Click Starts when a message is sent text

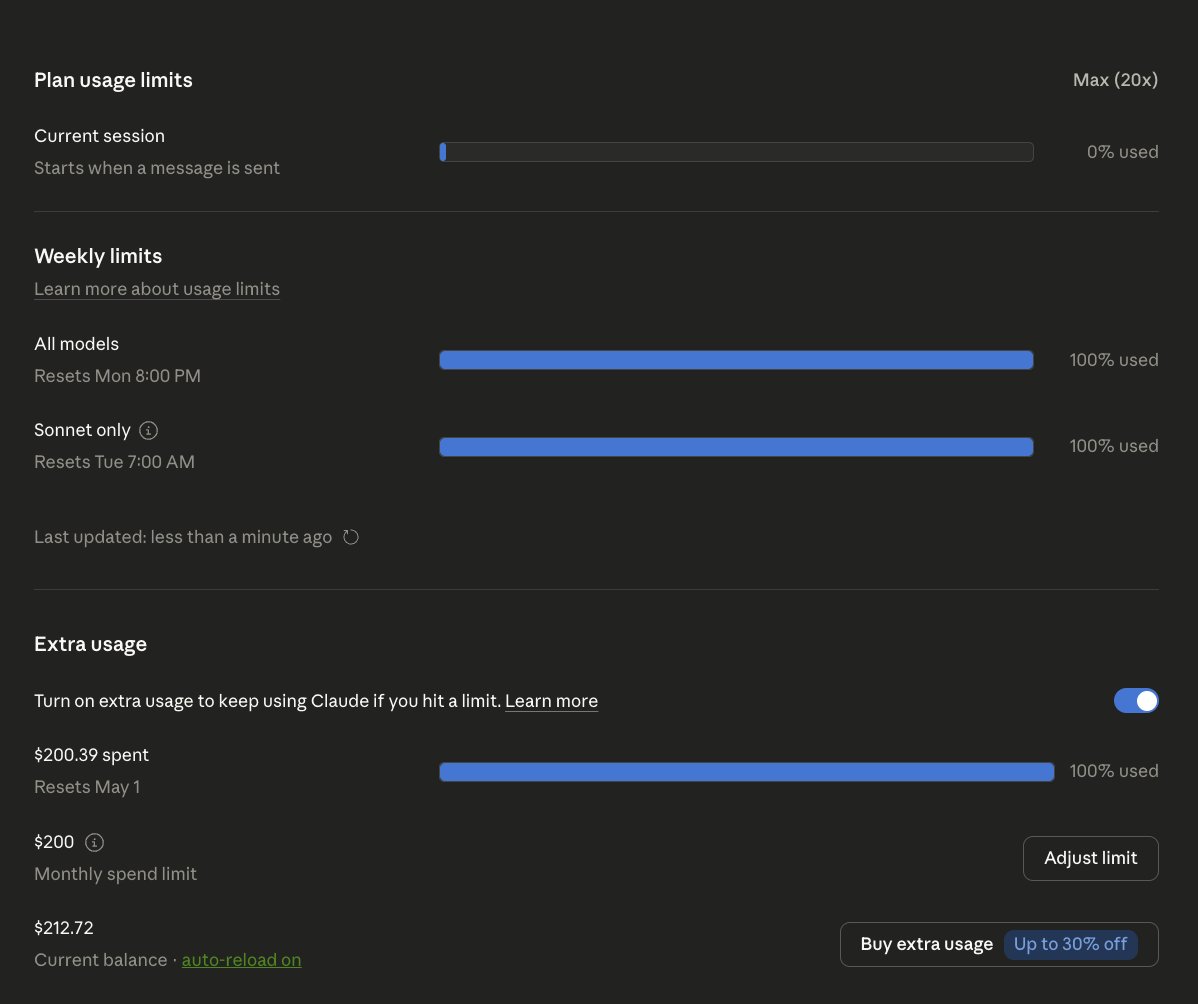(157, 168)
